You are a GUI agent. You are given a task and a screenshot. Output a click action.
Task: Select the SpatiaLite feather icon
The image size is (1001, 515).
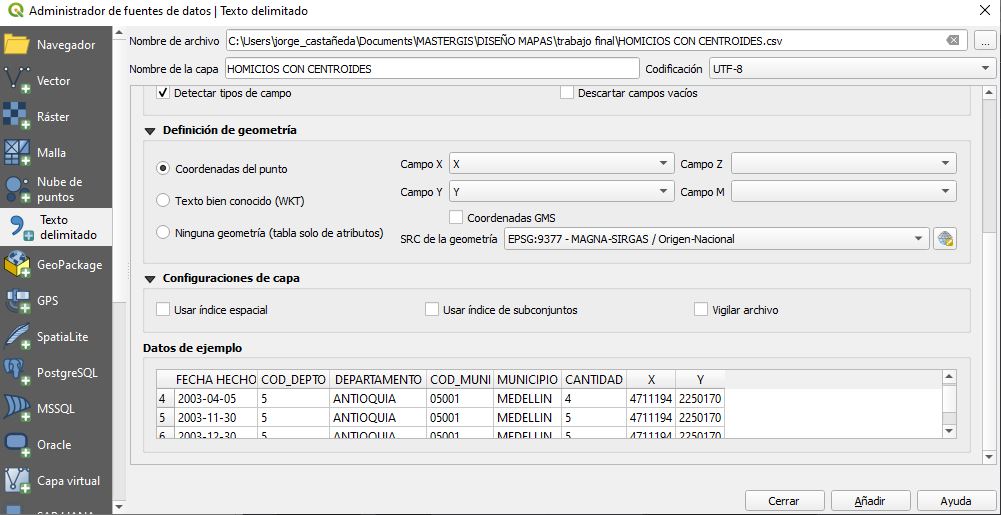tap(17, 336)
